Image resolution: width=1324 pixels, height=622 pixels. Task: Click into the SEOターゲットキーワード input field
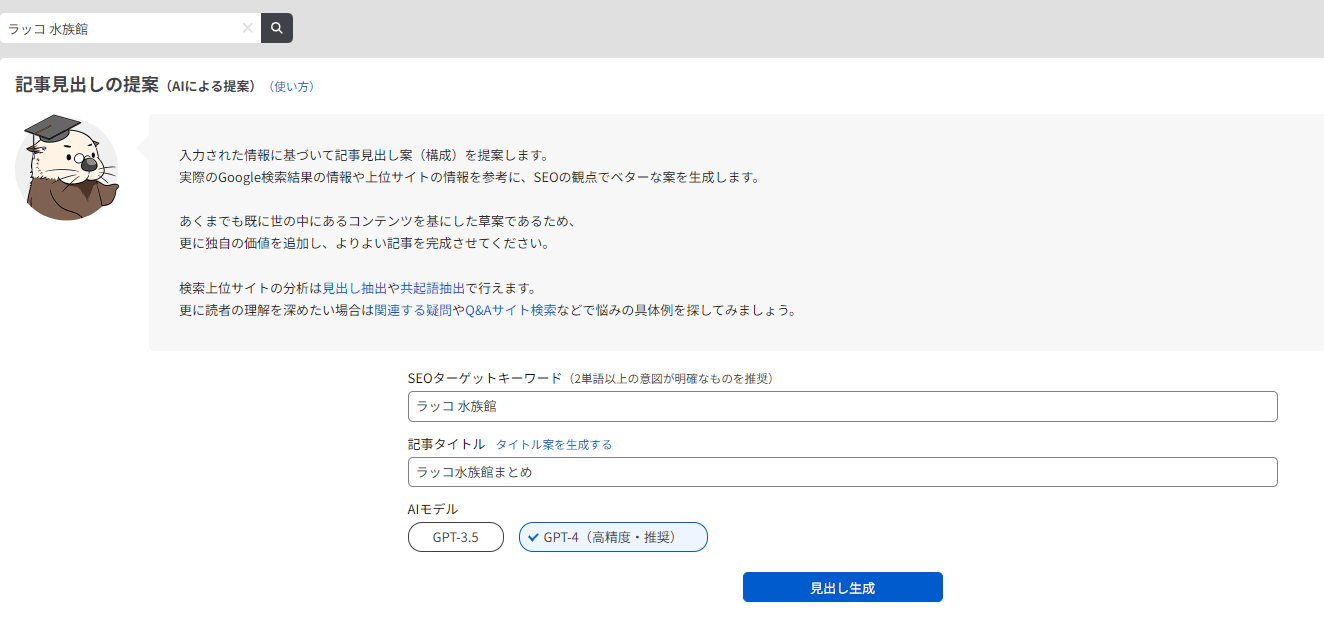[x=842, y=406]
